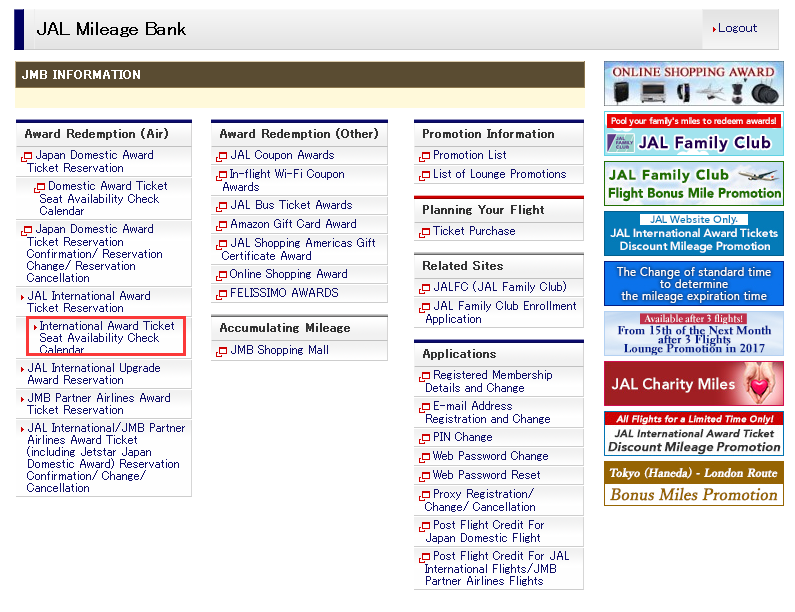This screenshot has width=795, height=612.
Task: Open JMB Partner Airlines Award Ticket Reservation
Action: click(99, 404)
